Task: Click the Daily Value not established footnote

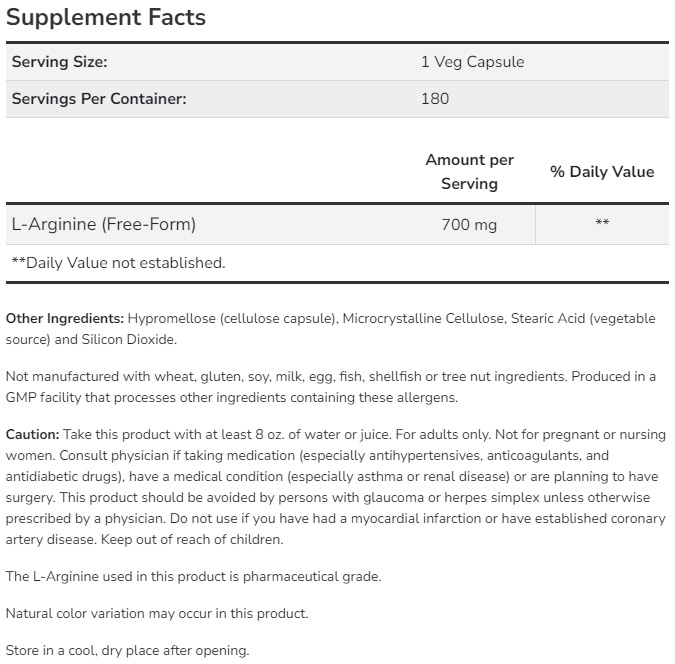Action: [118, 263]
